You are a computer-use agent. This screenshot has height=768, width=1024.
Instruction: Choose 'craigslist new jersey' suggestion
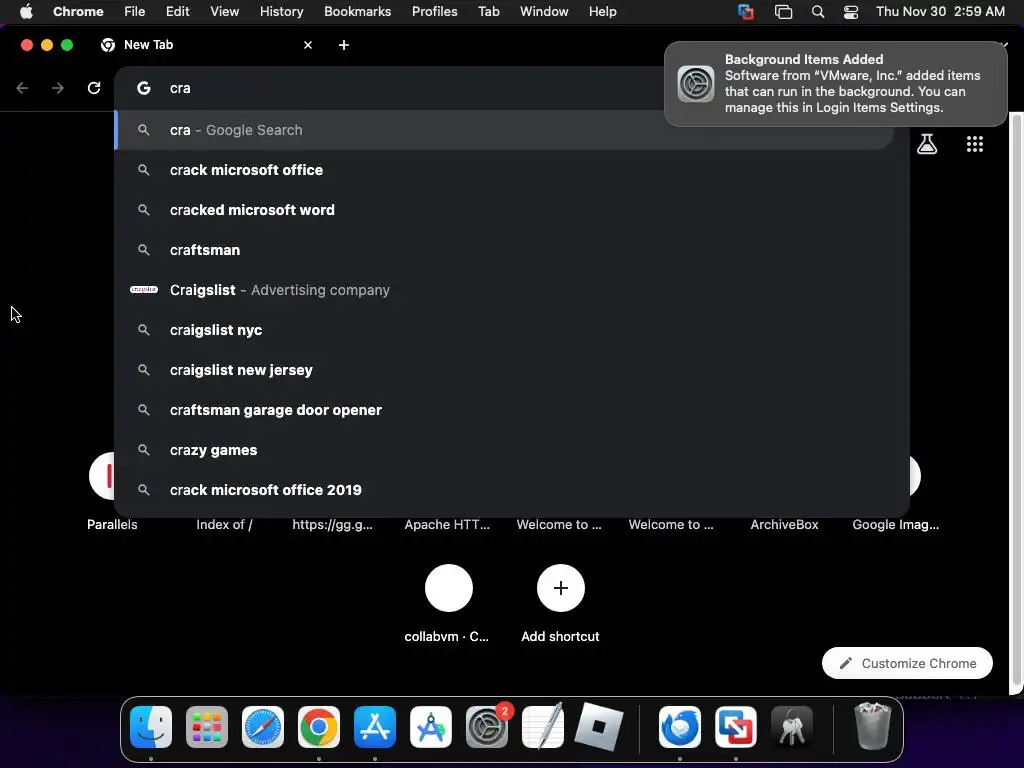tap(512, 370)
